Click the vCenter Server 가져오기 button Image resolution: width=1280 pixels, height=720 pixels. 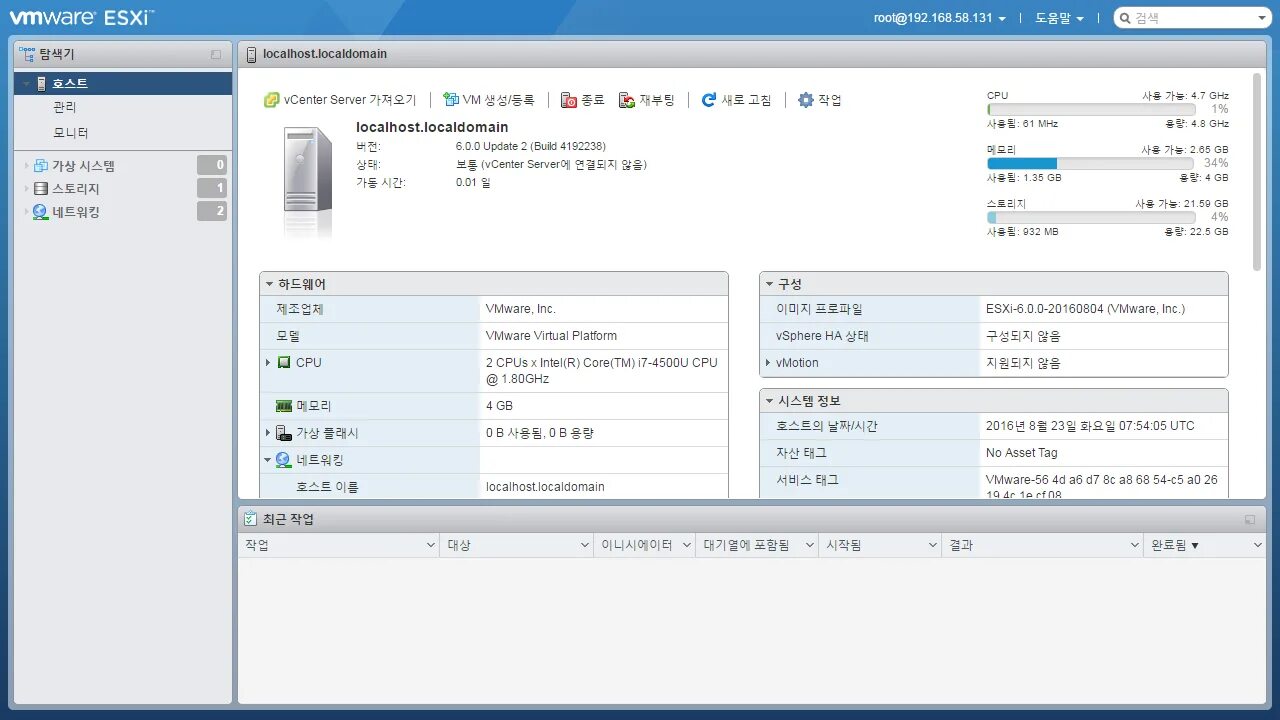coord(340,100)
